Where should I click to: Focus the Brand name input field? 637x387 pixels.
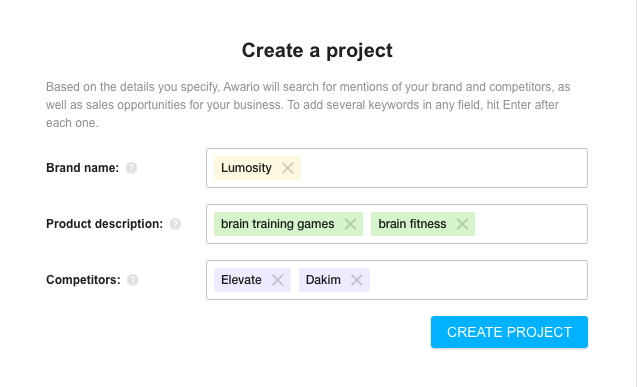(x=443, y=168)
